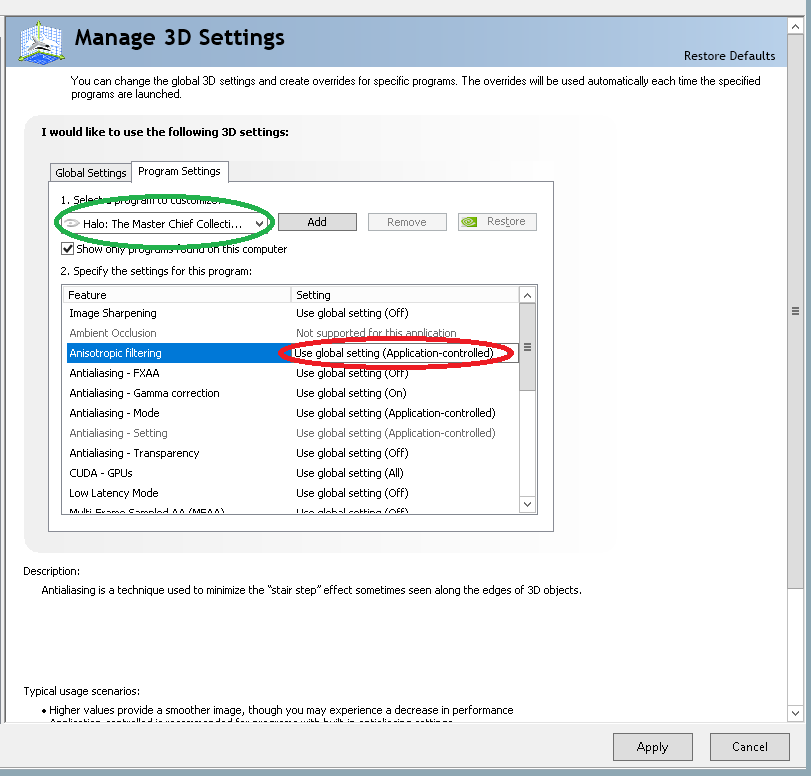Screen dimensions: 811x776
Task: Switch to the Global Settings tab
Action: (x=91, y=173)
